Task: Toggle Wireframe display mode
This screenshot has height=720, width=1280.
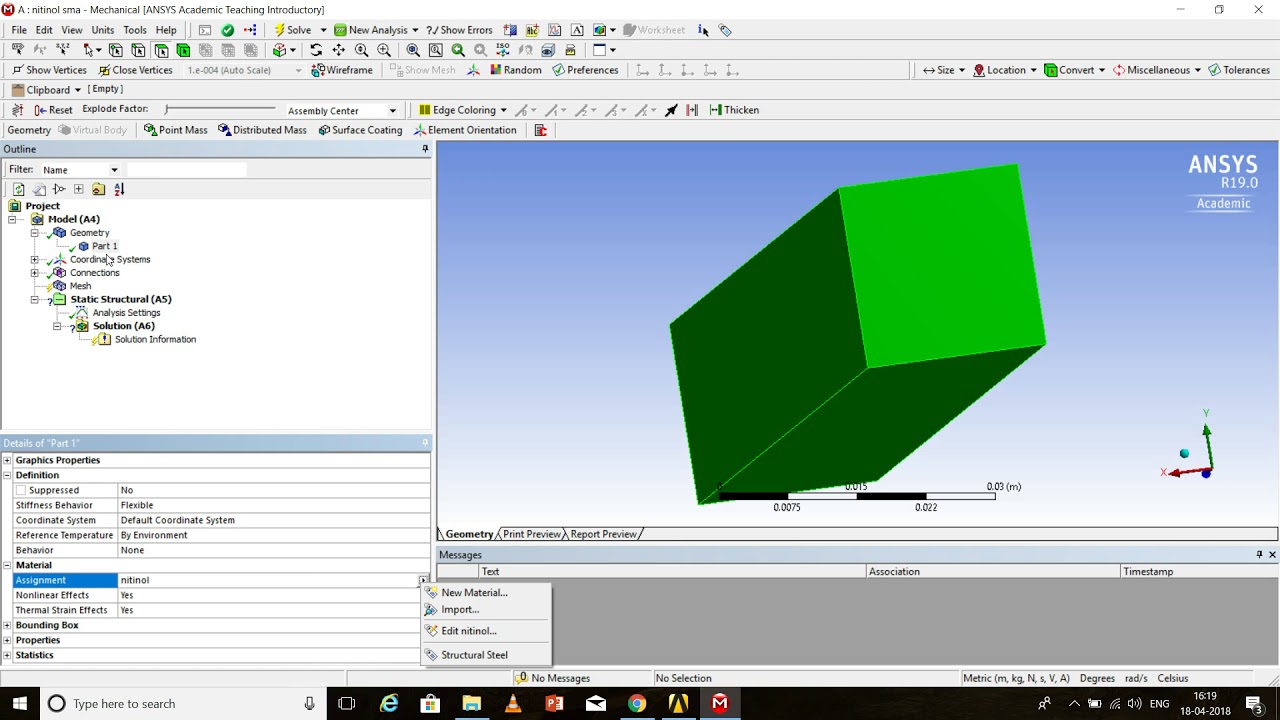Action: (342, 70)
